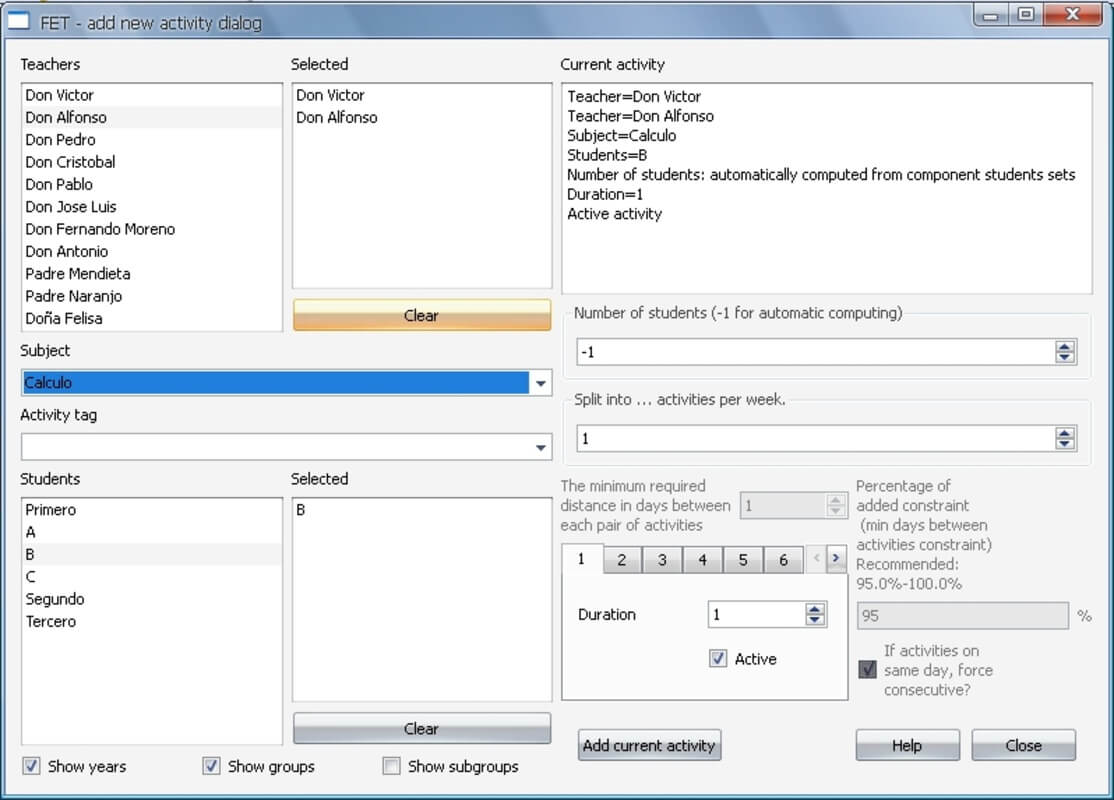Click the FET window title bar icon
1114x800 pixels.
click(x=18, y=20)
